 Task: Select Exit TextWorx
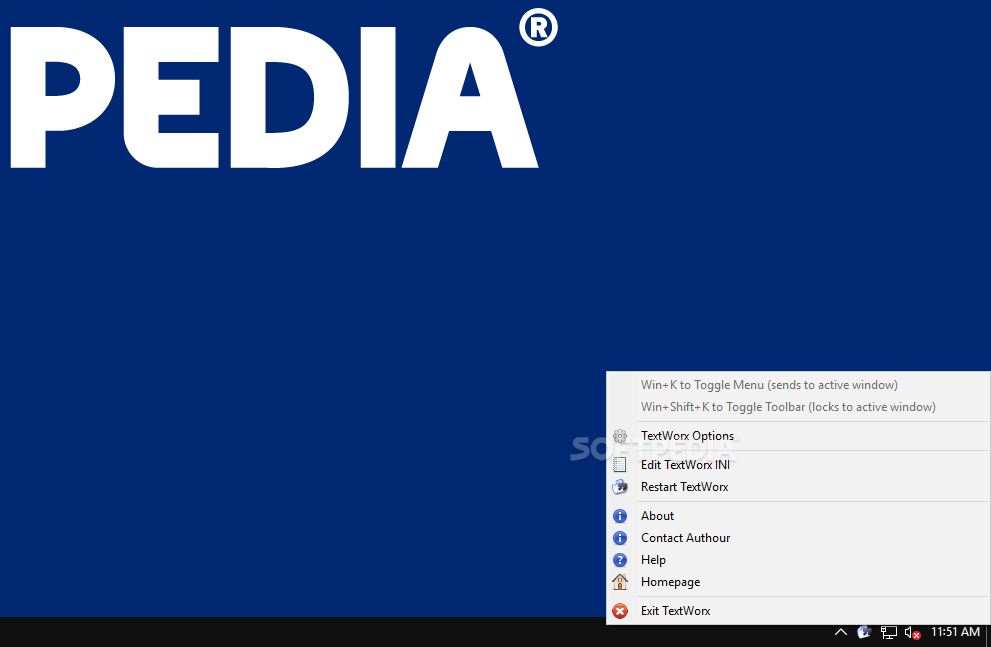coord(798,612)
